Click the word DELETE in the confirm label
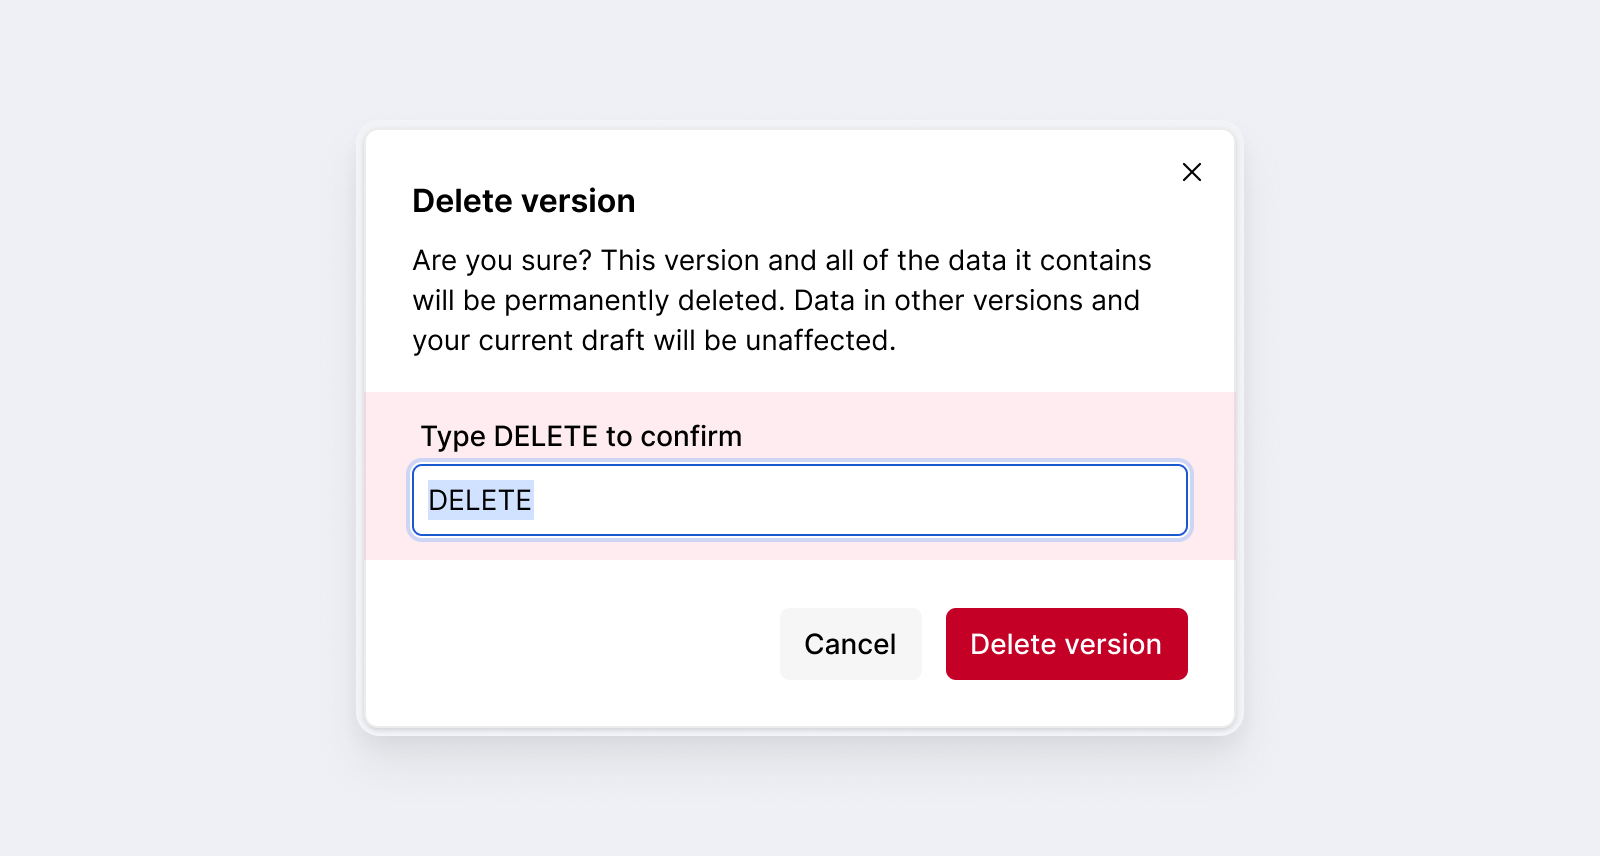Screen dimensions: 1600x856 click(x=545, y=436)
